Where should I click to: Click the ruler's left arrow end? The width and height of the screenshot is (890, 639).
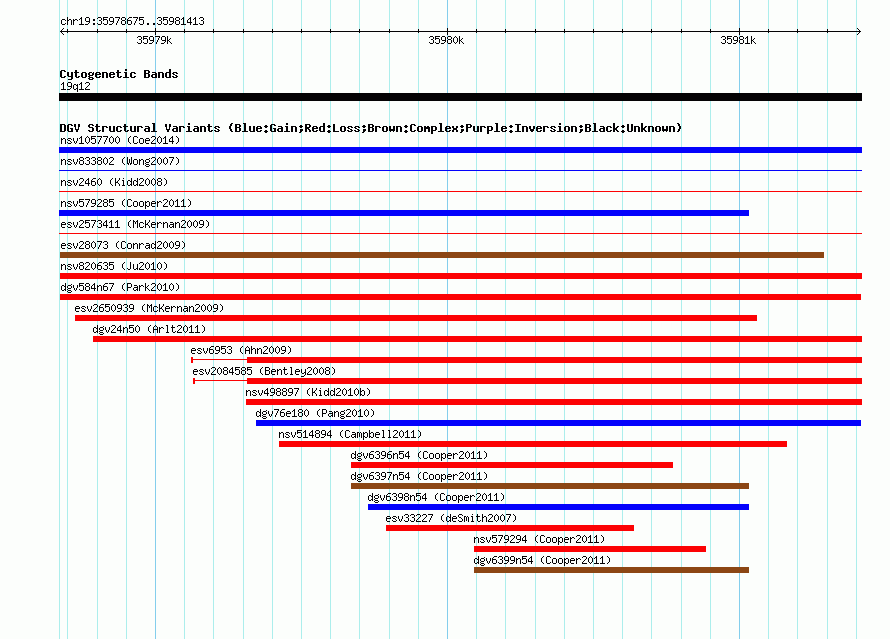(62, 32)
